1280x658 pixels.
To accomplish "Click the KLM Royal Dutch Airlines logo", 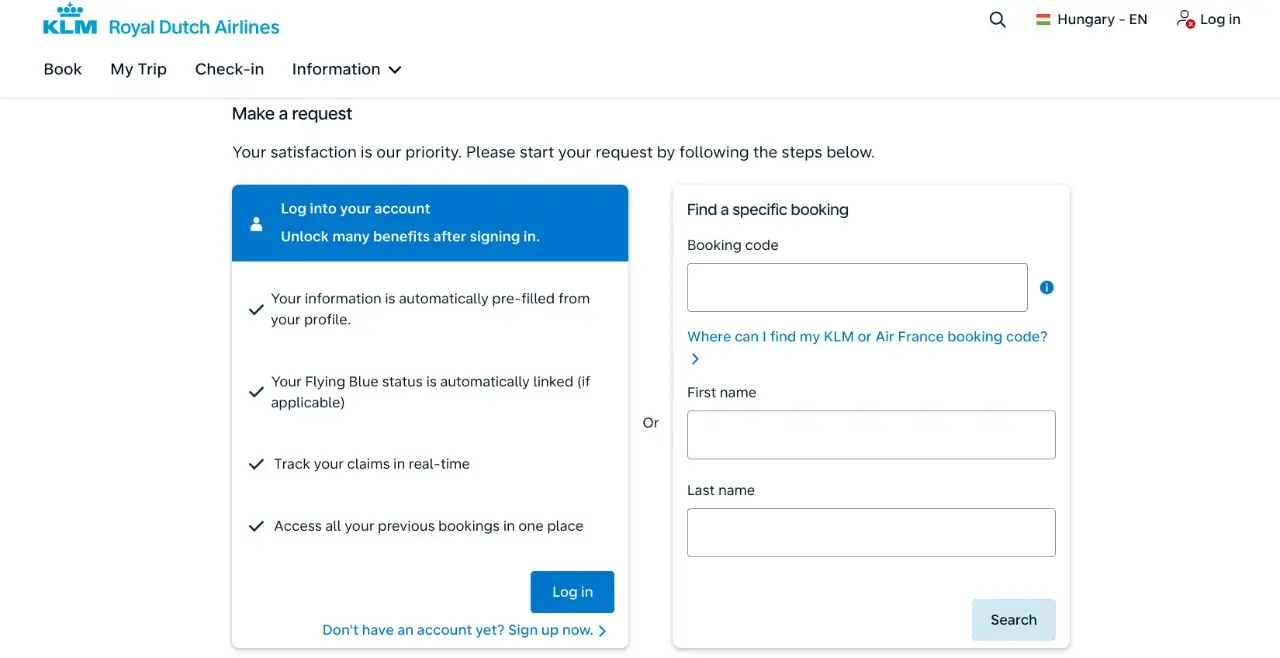I will pyautogui.click(x=161, y=21).
